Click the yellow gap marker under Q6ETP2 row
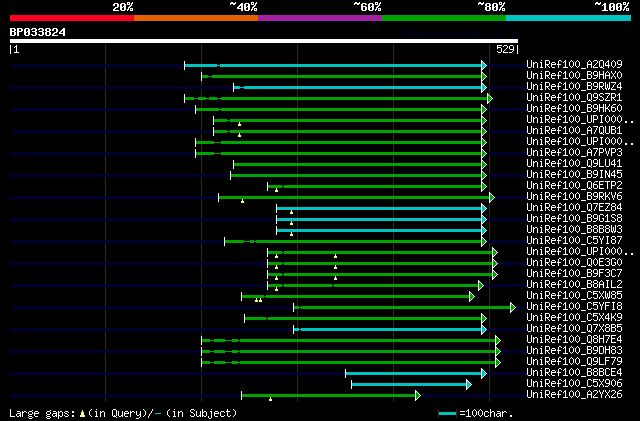The height and width of the screenshot is (421, 640). (x=276, y=190)
